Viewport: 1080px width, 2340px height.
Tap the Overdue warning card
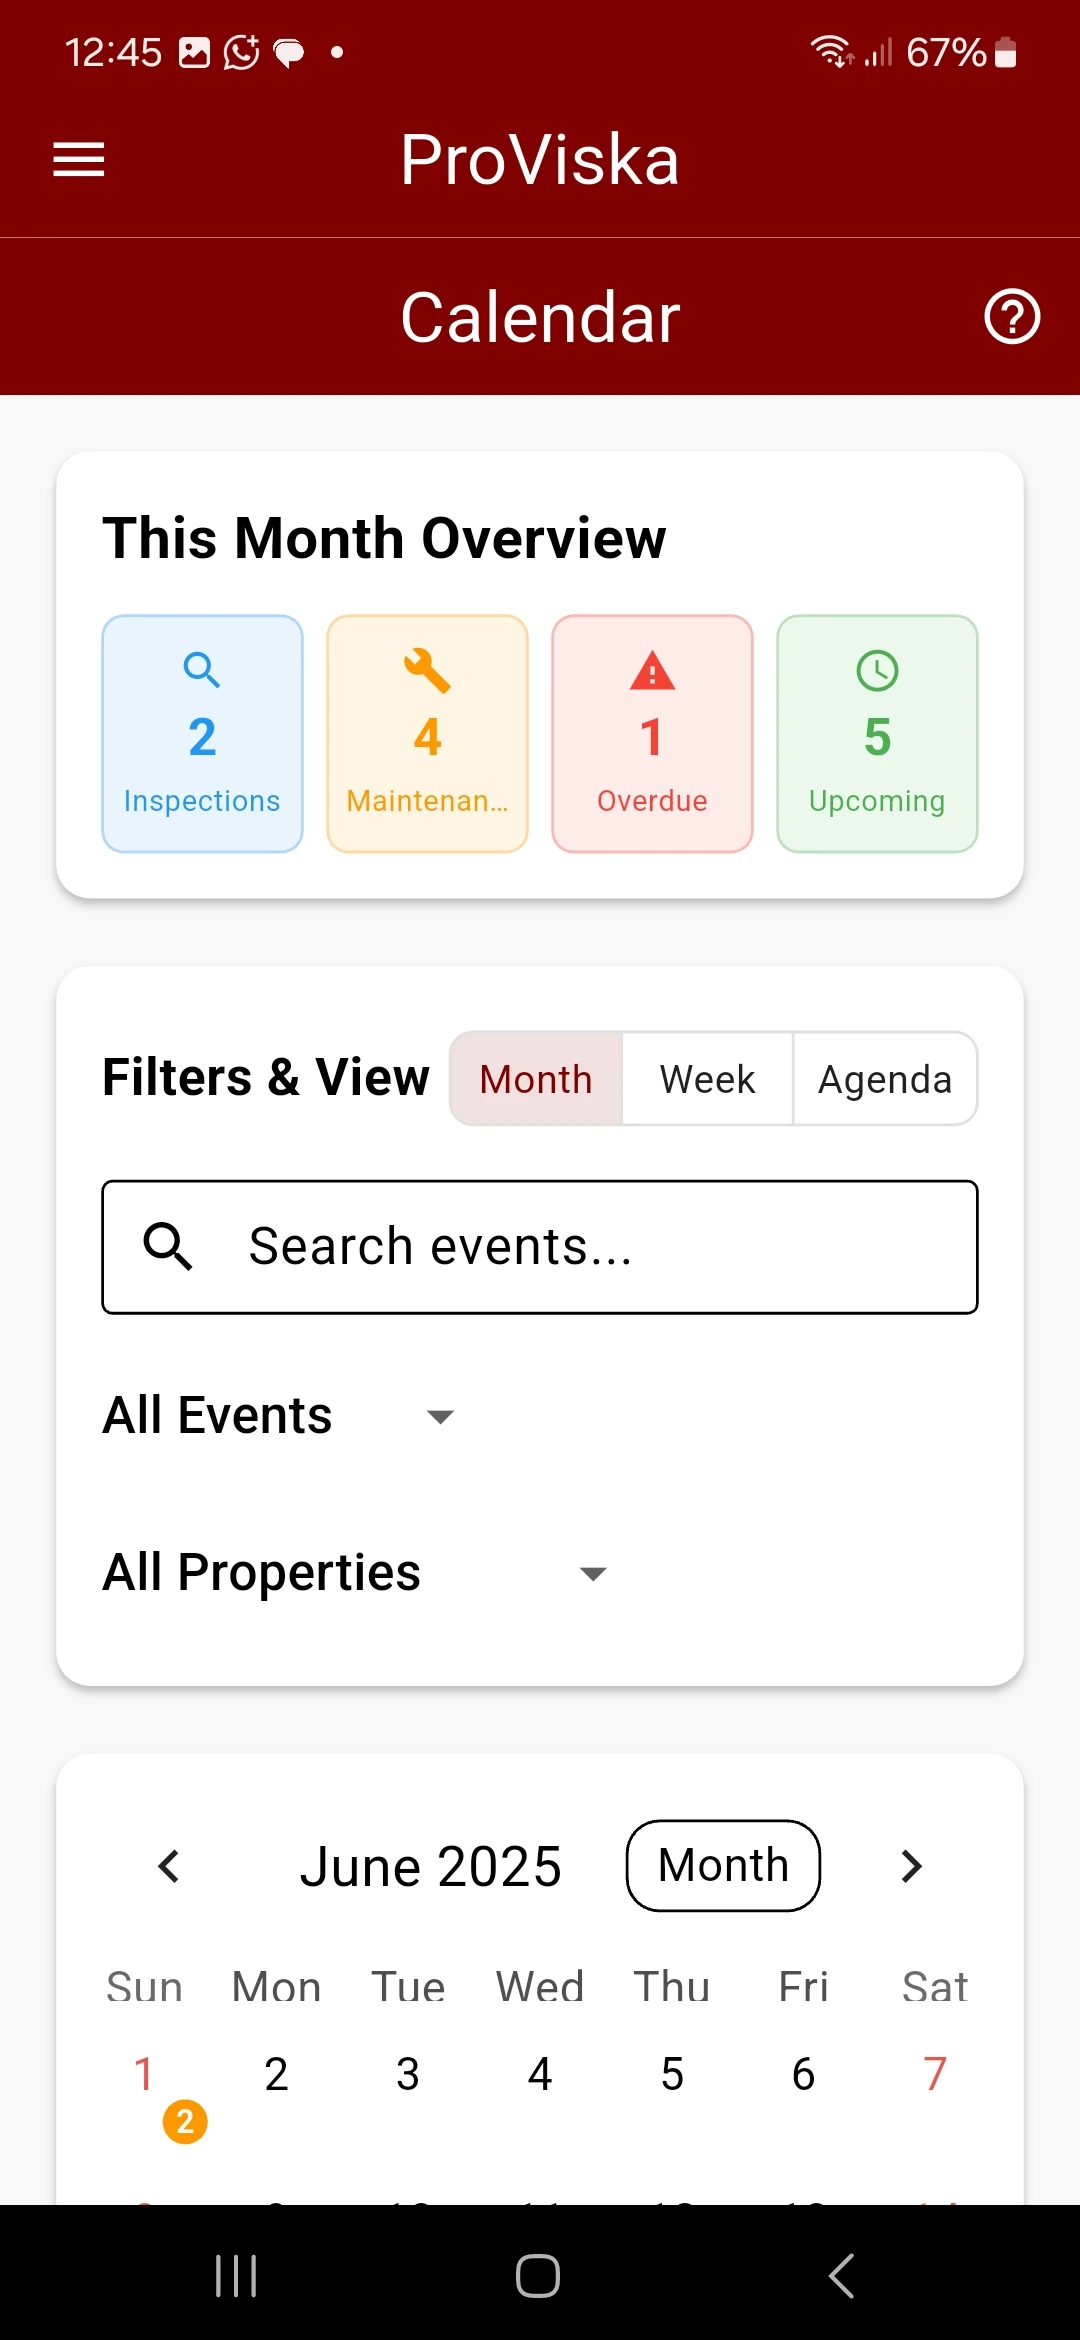point(652,734)
